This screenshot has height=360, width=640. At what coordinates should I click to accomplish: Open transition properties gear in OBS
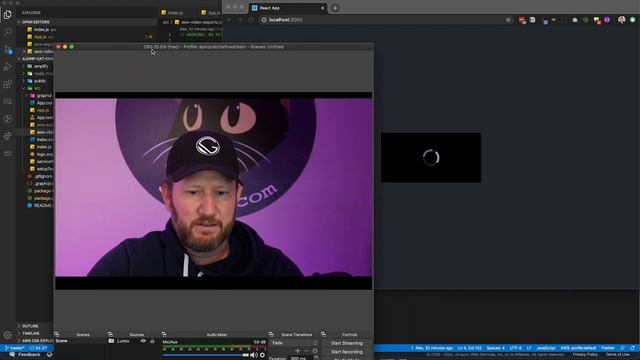coord(315,351)
